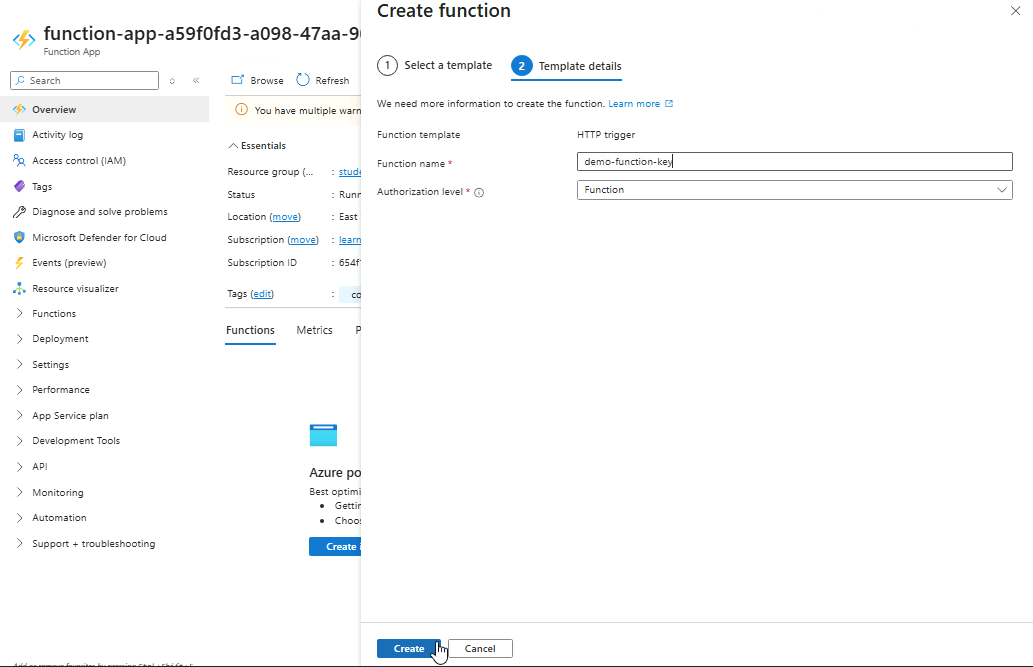Click the Activity log icon in sidebar

[x=19, y=135]
